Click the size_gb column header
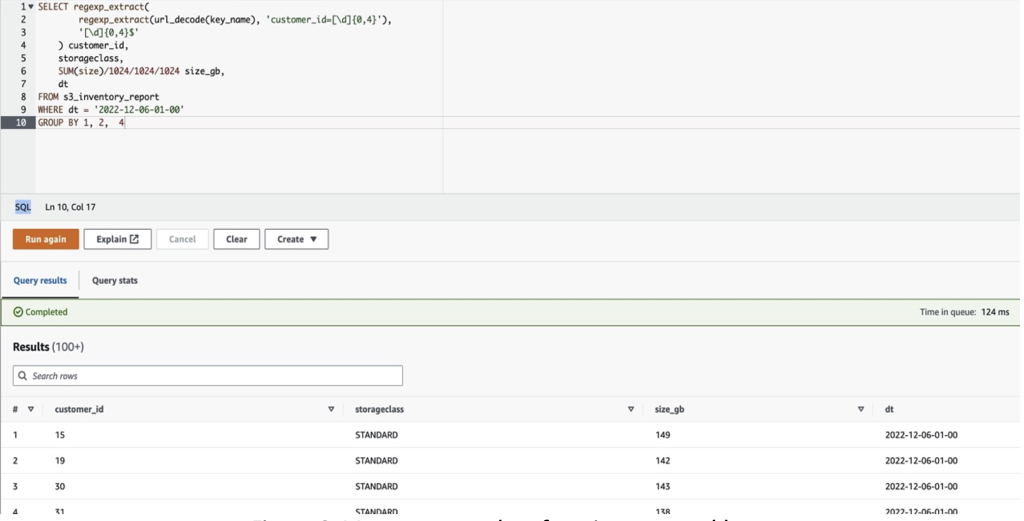 (670, 409)
